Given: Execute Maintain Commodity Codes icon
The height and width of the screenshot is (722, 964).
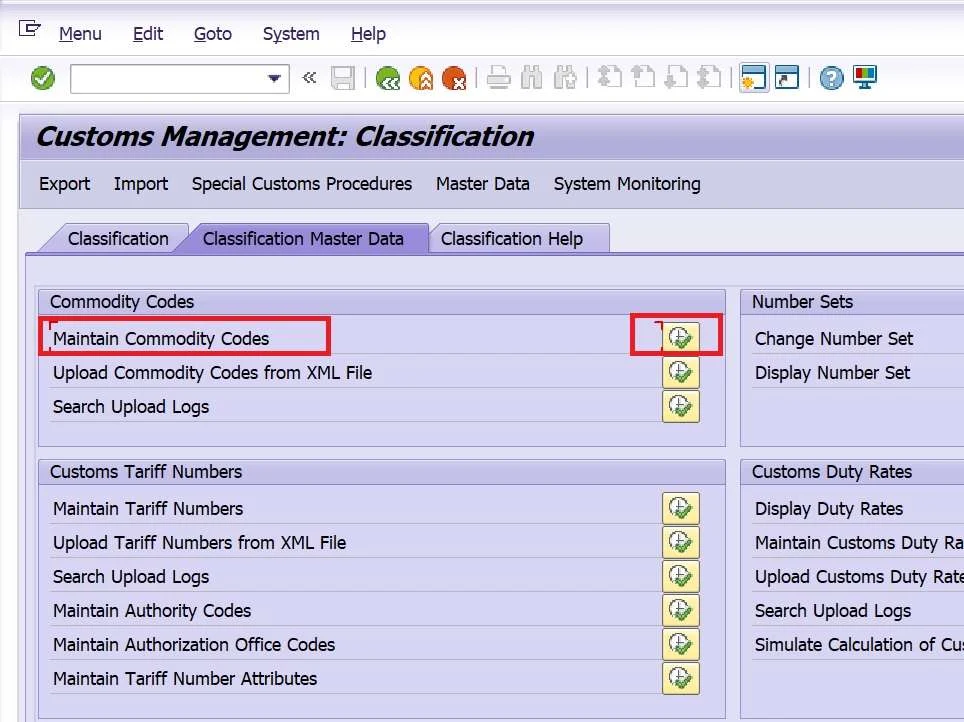Looking at the screenshot, I should point(681,338).
